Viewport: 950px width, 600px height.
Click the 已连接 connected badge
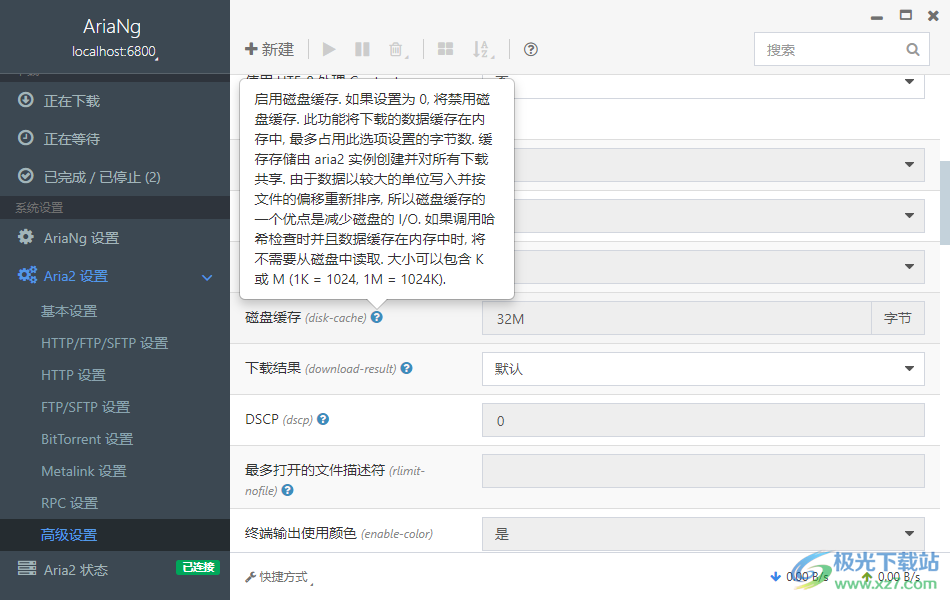click(198, 567)
